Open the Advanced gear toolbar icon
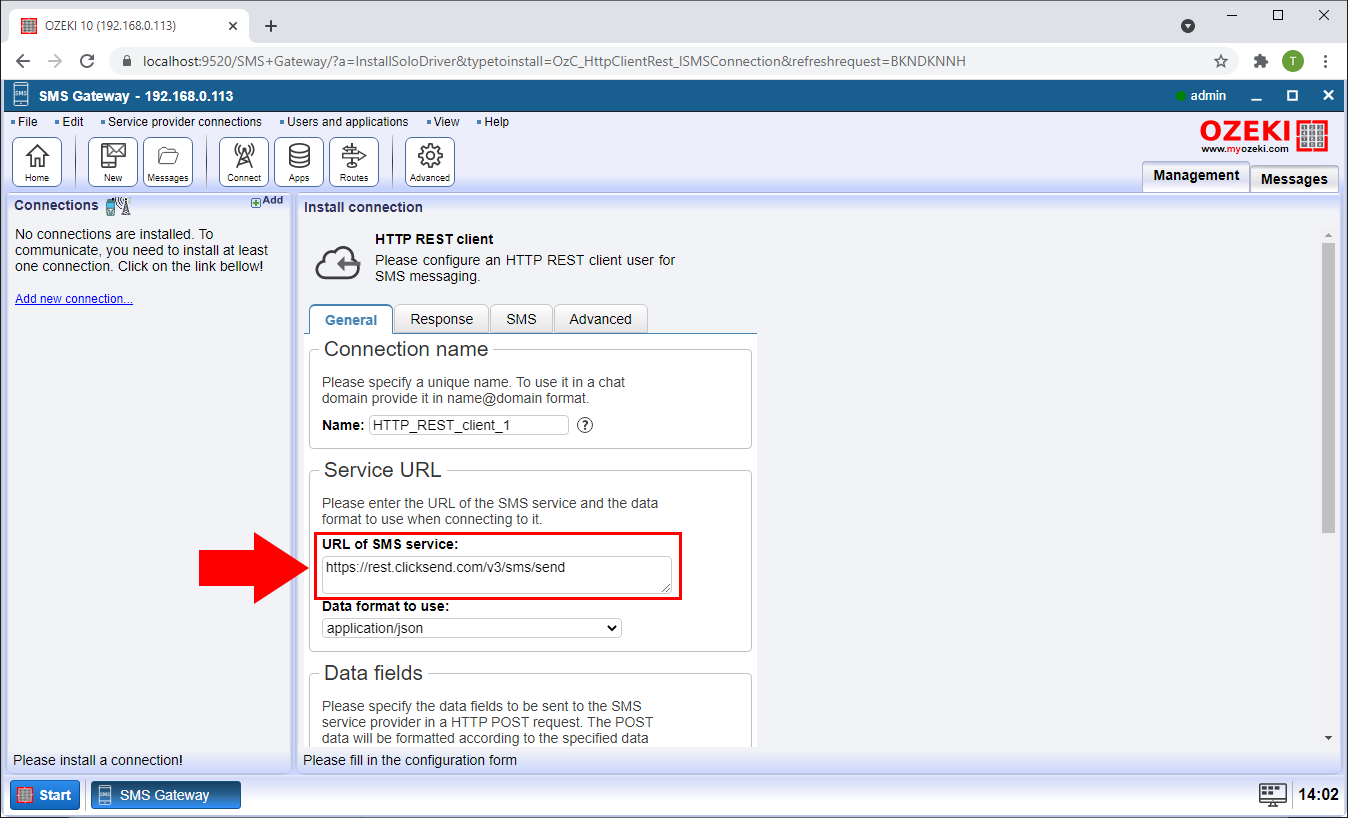This screenshot has height=818, width=1348. pyautogui.click(x=430, y=162)
